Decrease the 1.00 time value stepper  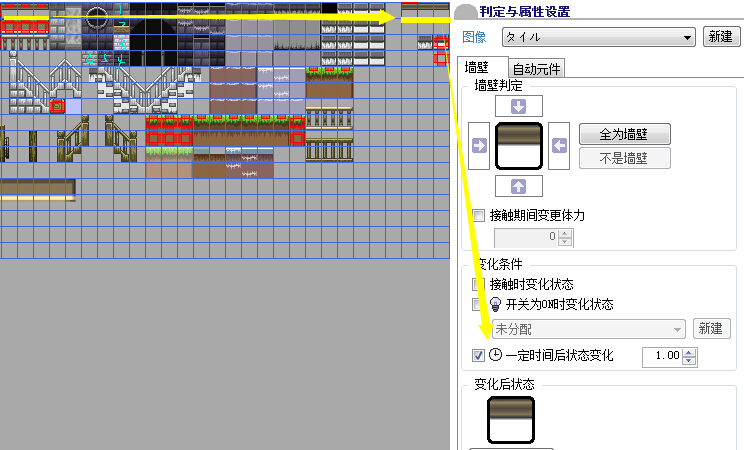coord(689,361)
